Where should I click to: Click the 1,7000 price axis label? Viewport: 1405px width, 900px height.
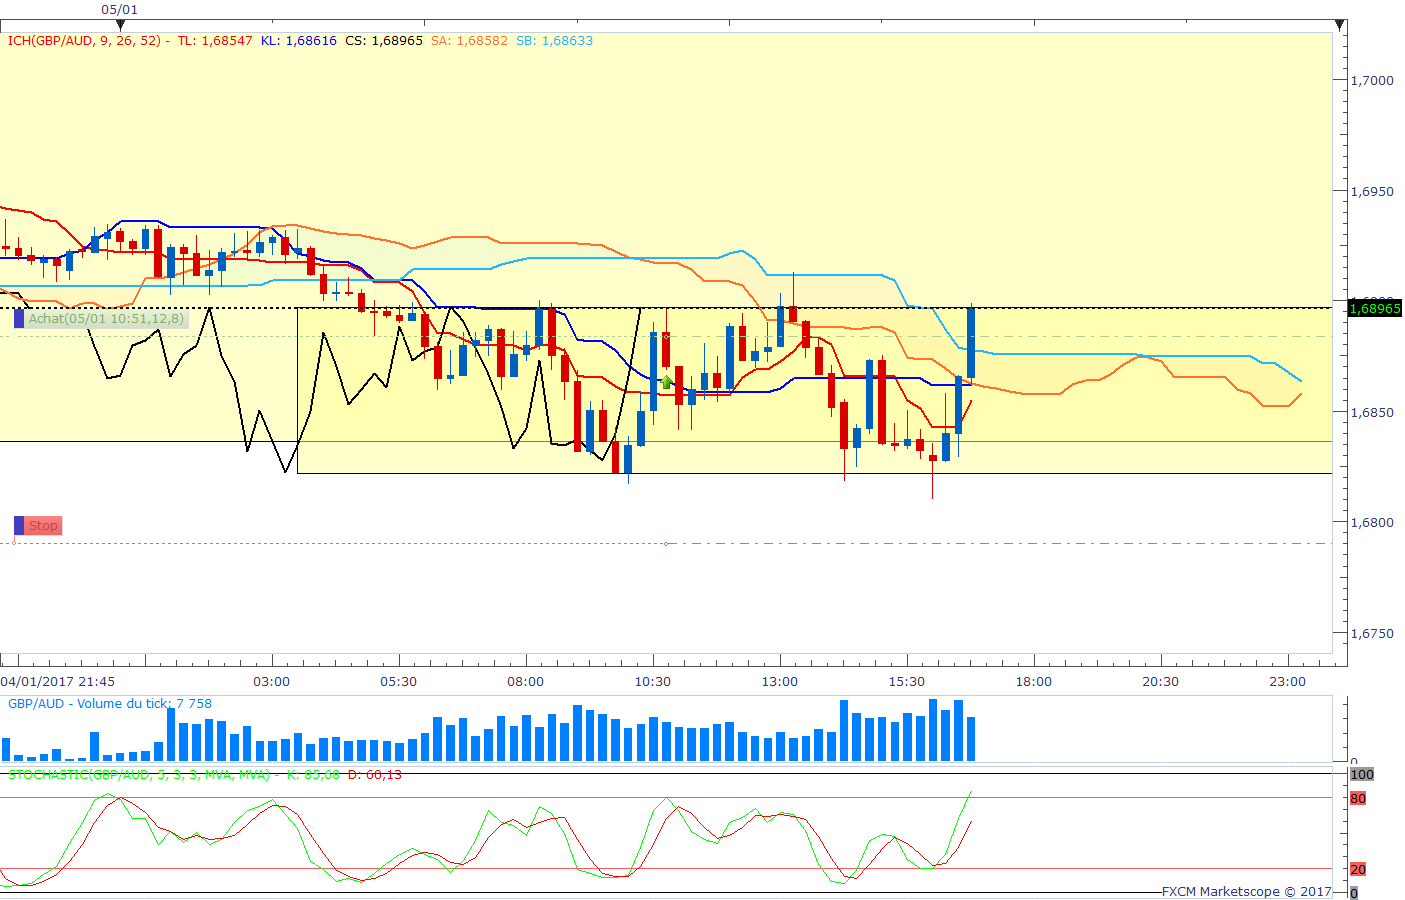[1372, 81]
